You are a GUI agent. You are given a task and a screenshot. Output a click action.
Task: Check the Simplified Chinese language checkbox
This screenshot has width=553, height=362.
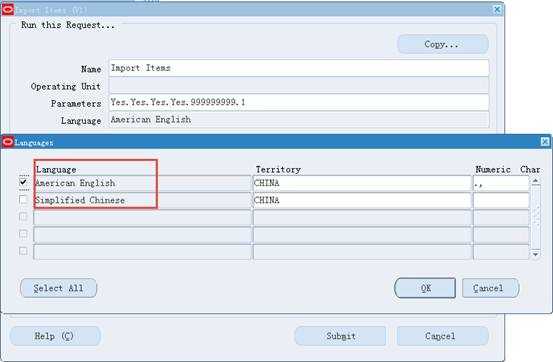click(23, 200)
